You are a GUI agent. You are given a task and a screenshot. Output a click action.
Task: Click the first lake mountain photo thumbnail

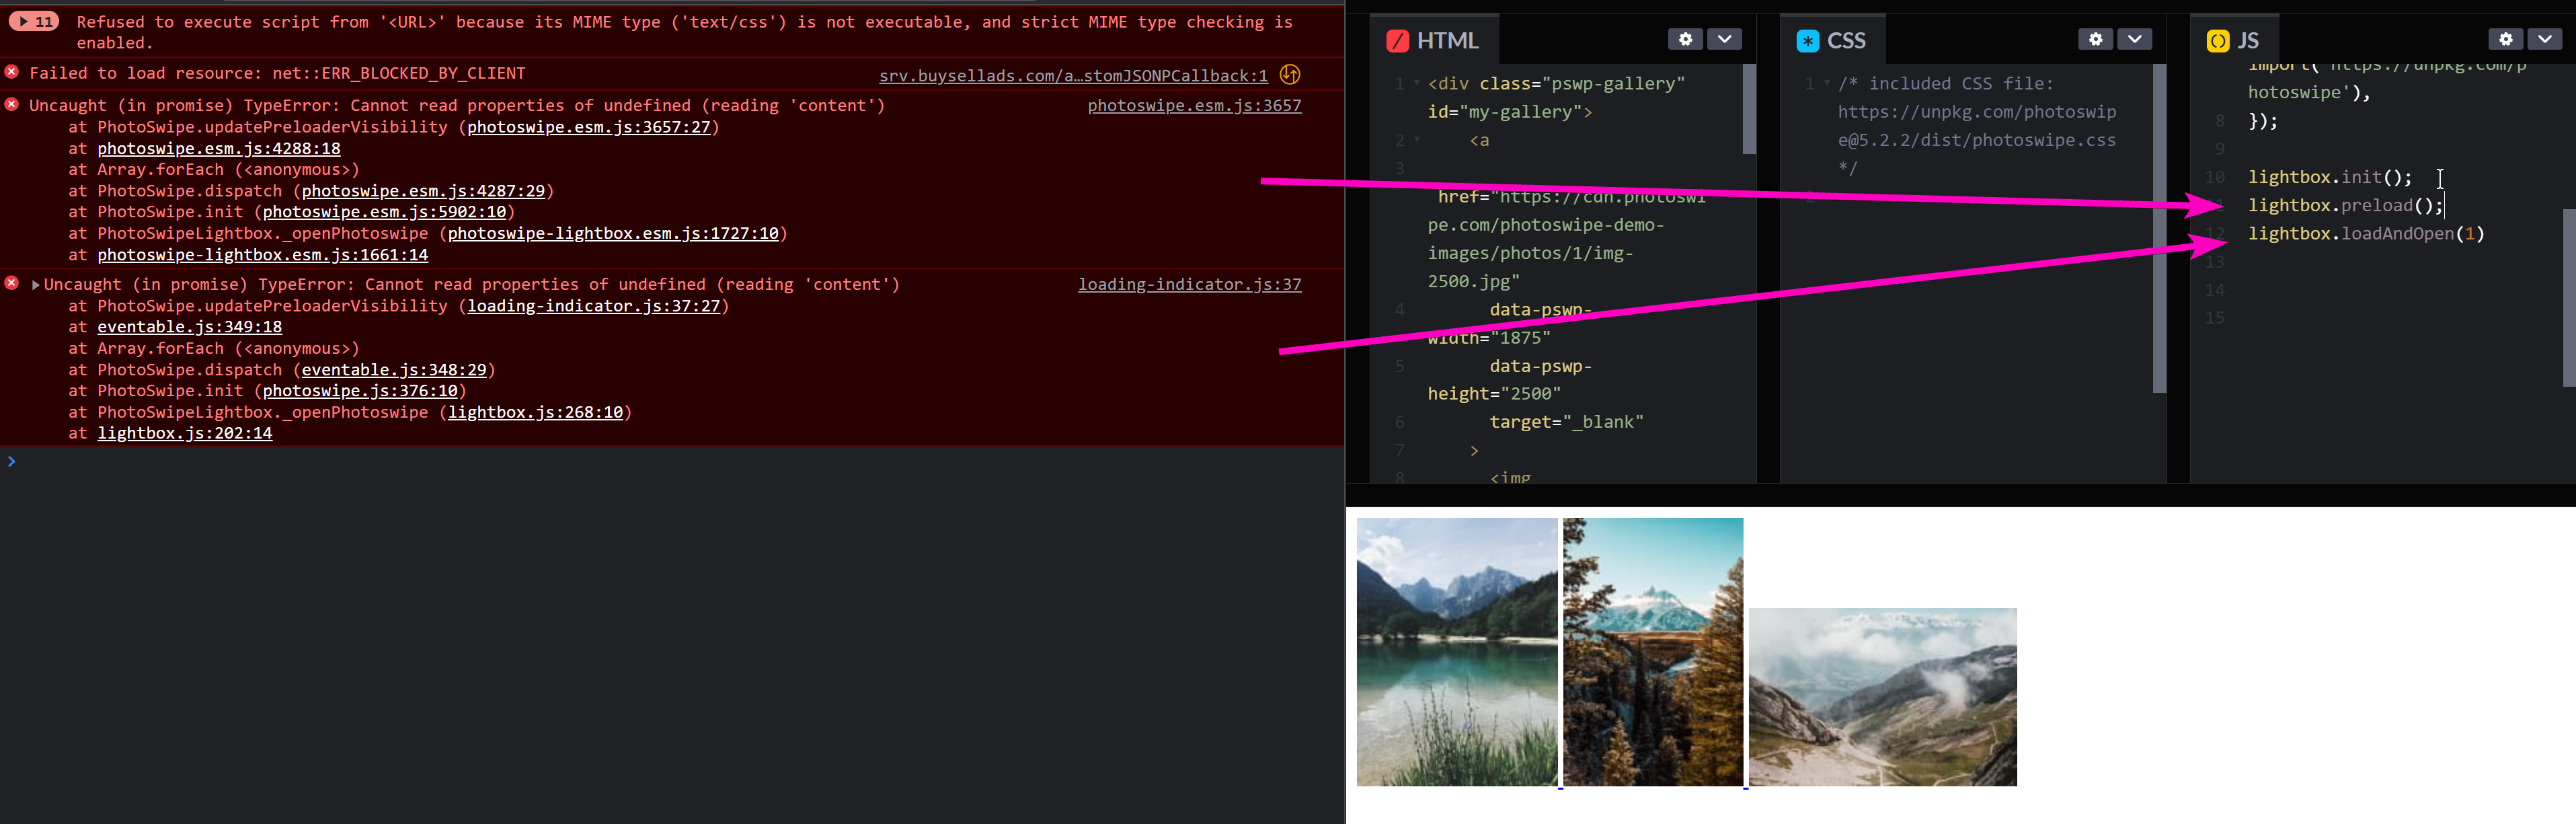point(1457,652)
